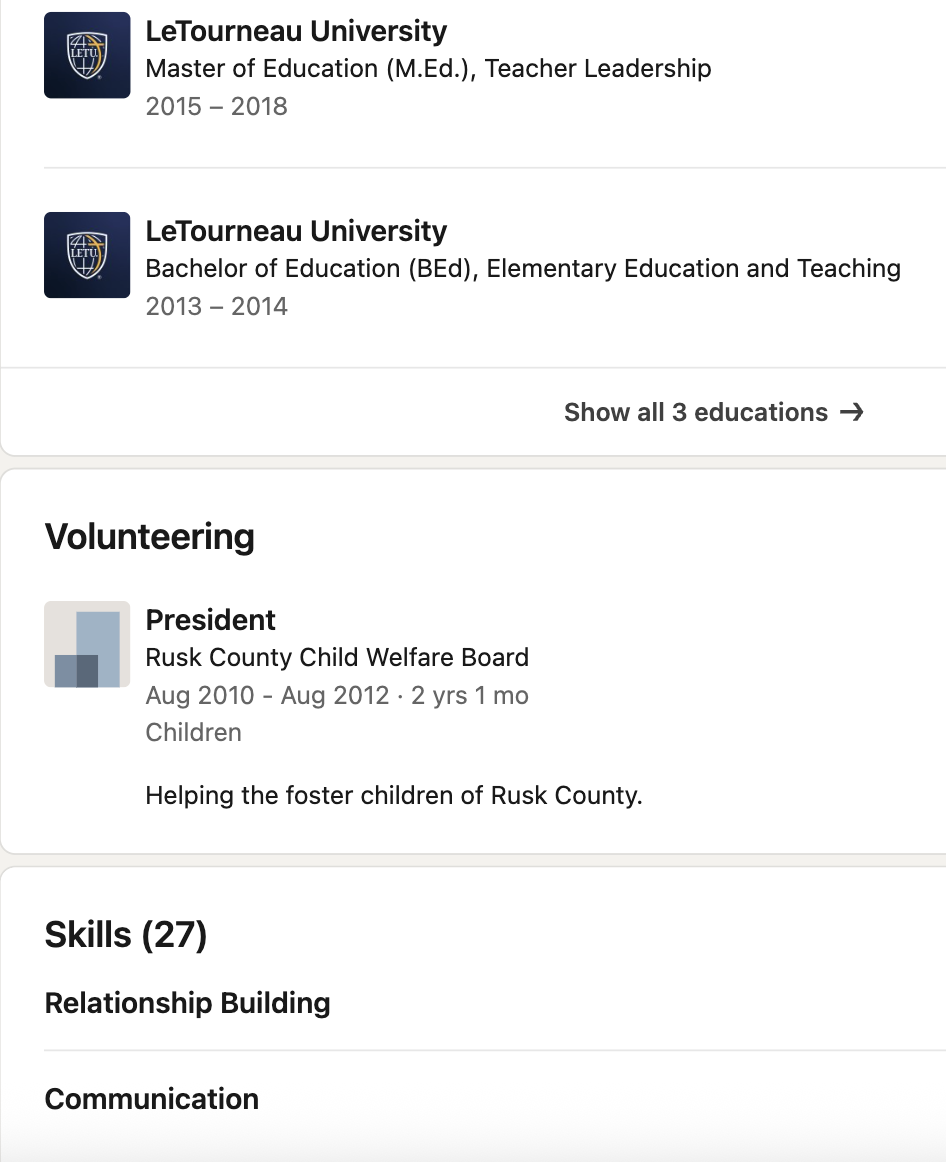
Task: Select the President volunteer role title
Action: point(210,620)
